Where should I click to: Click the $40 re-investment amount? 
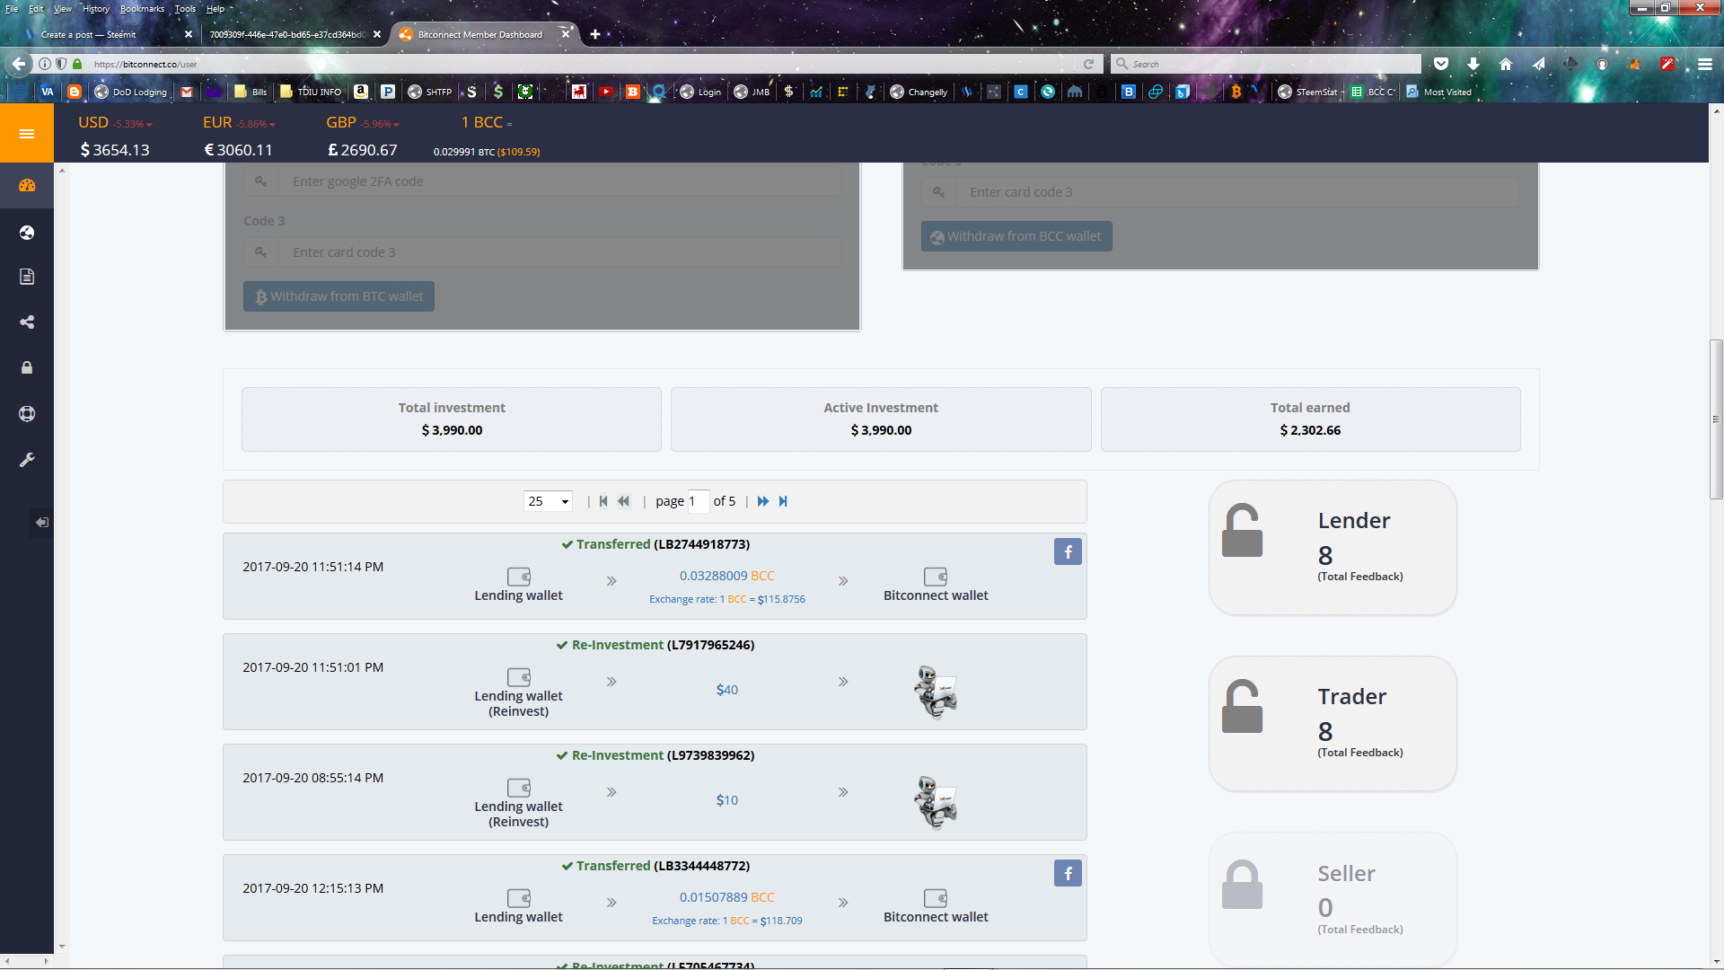tap(727, 690)
